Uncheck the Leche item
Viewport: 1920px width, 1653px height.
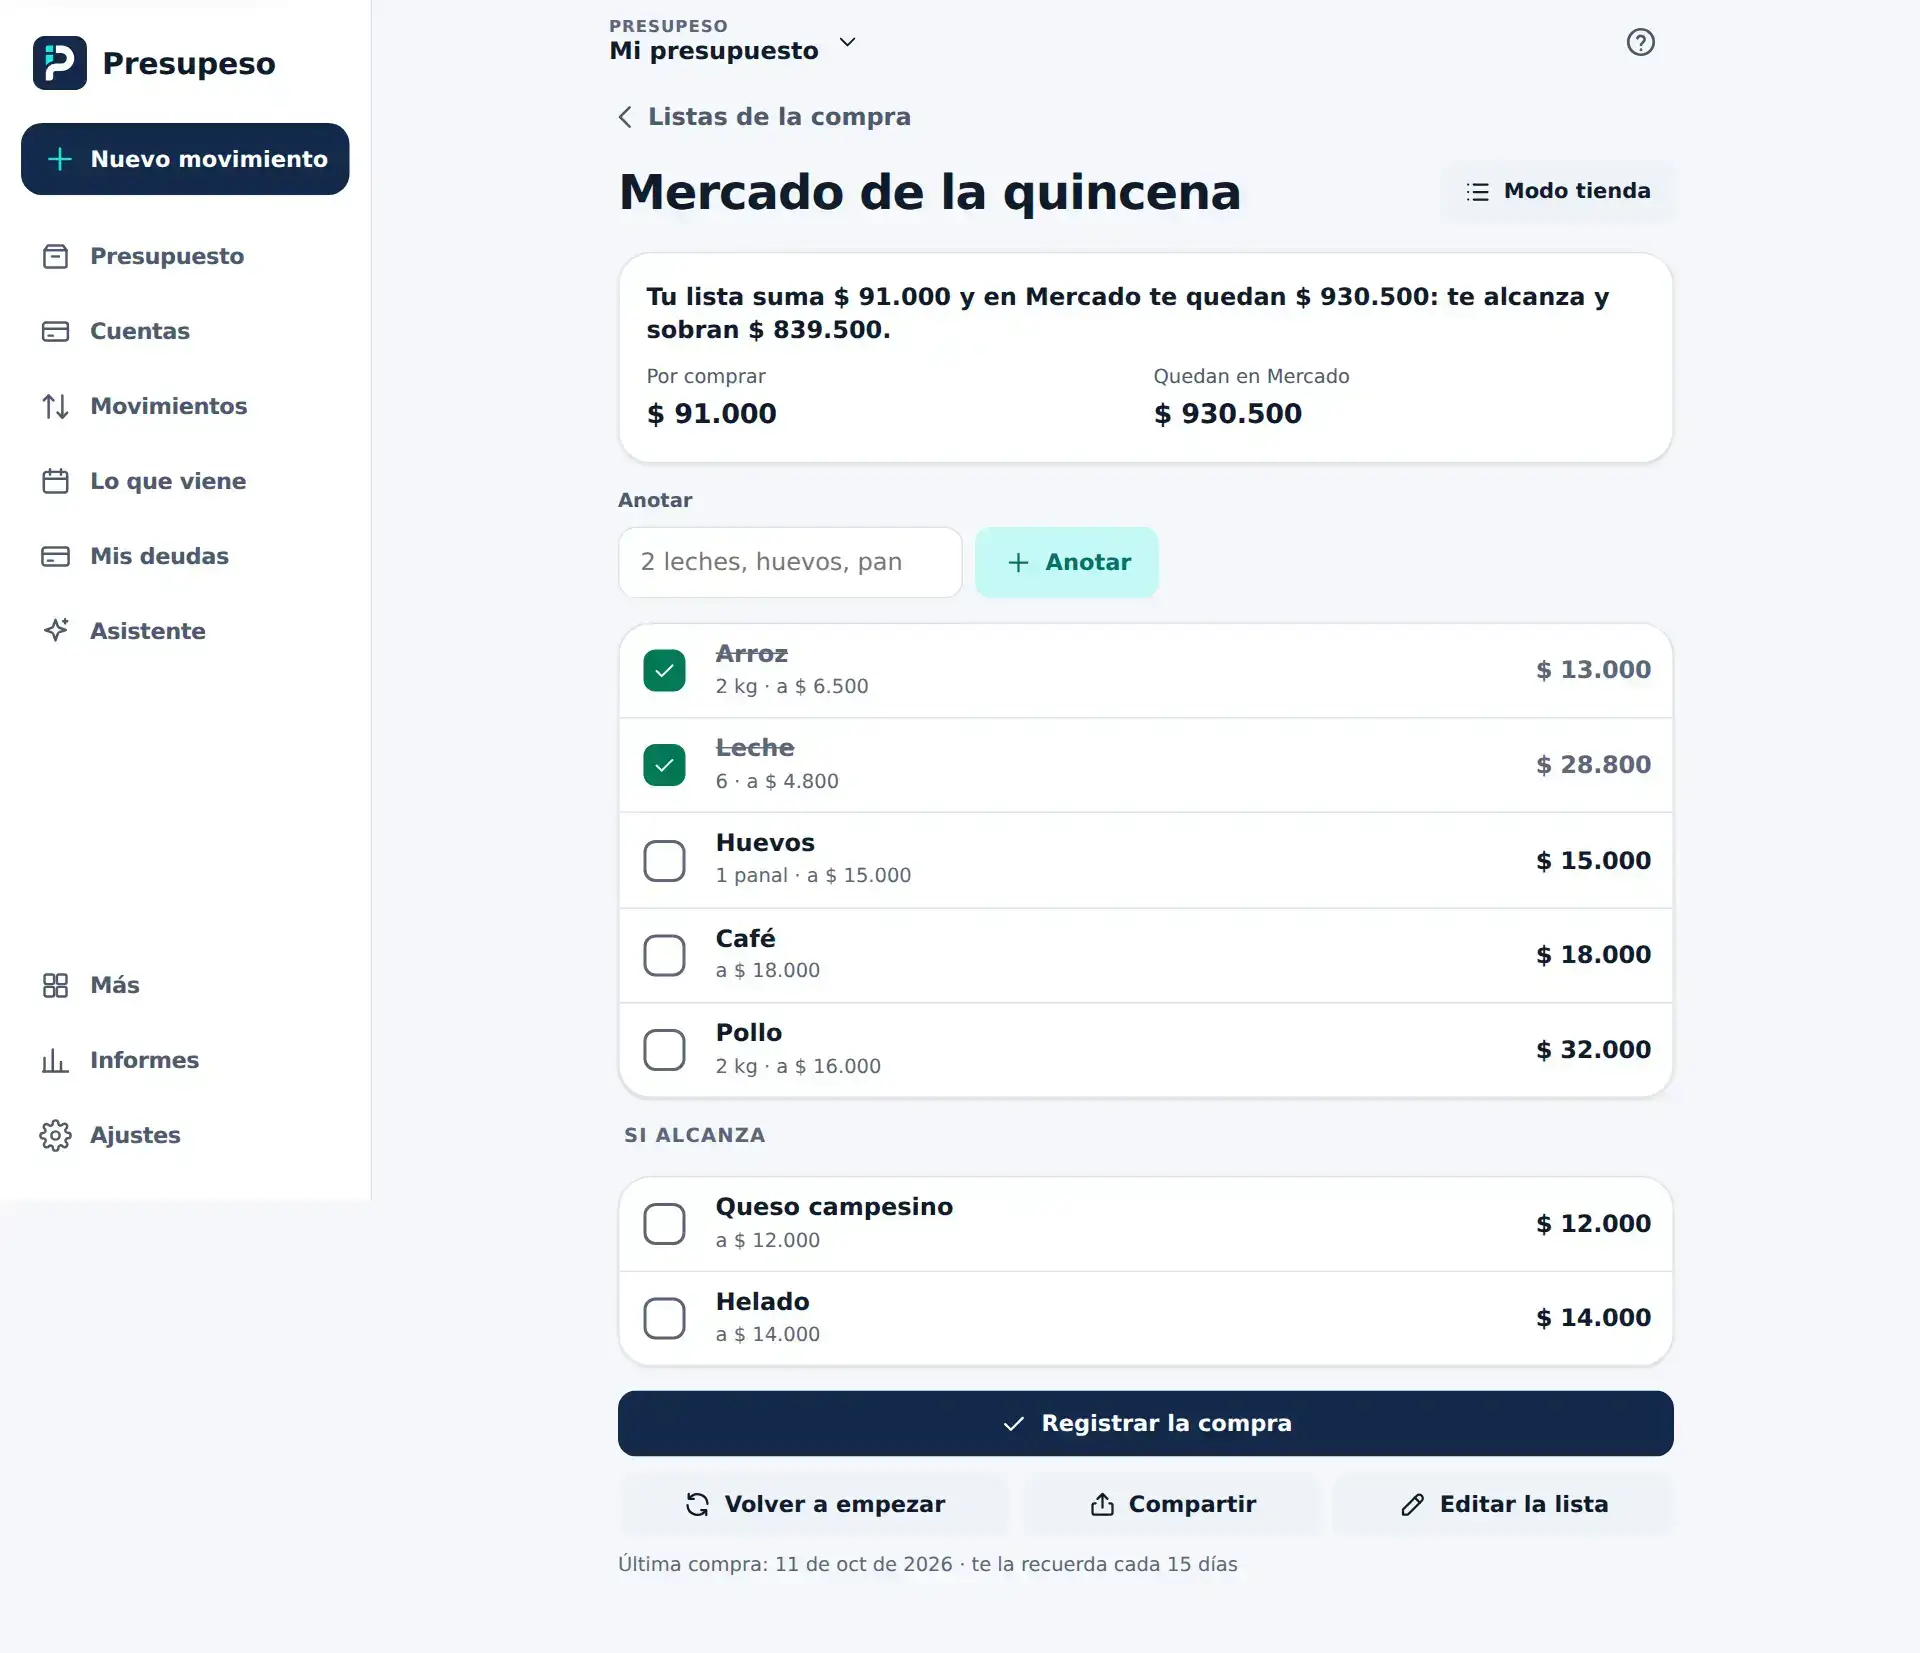click(x=664, y=766)
